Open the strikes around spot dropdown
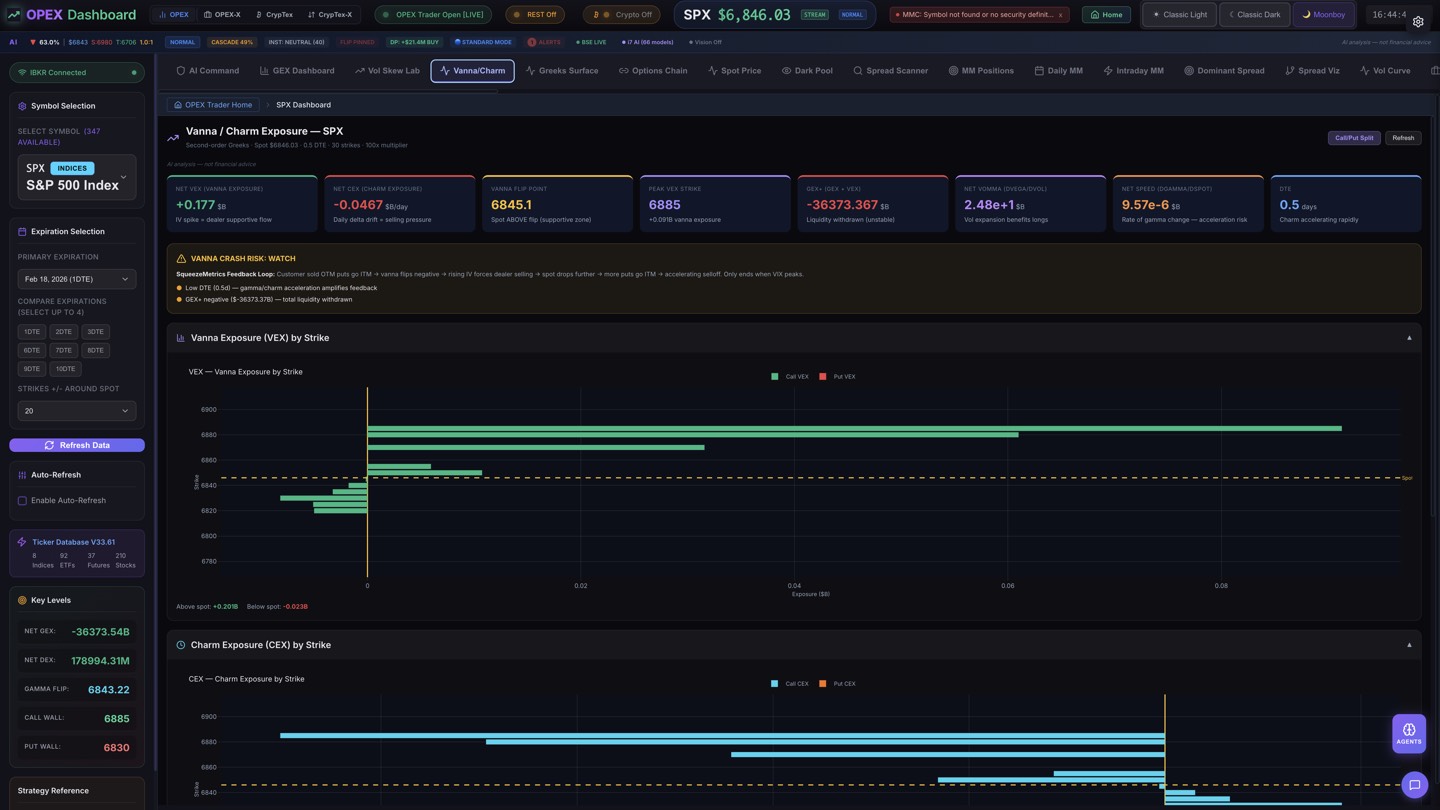 77,411
